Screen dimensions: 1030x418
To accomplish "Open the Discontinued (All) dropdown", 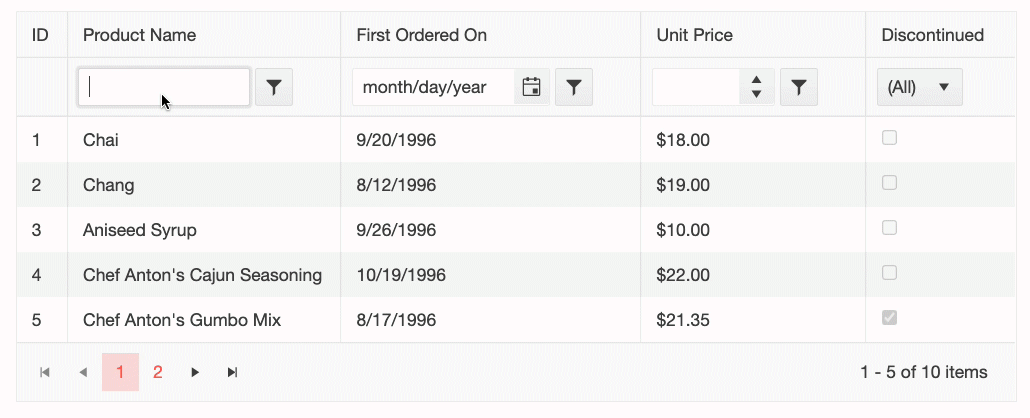I will coord(919,88).
